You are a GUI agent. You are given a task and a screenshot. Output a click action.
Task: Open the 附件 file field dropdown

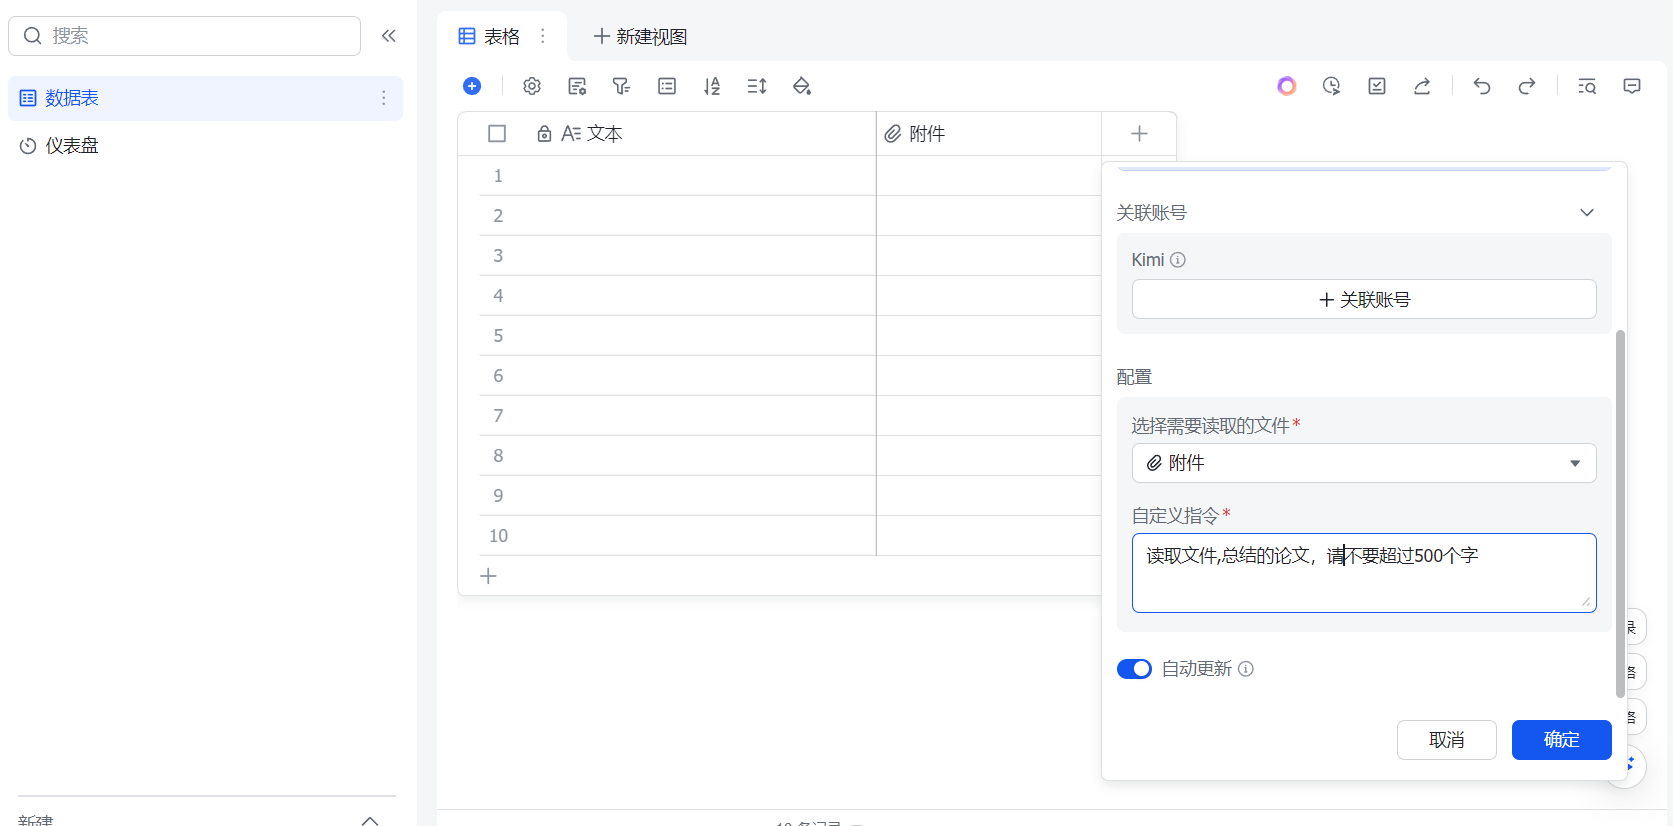[1363, 463]
